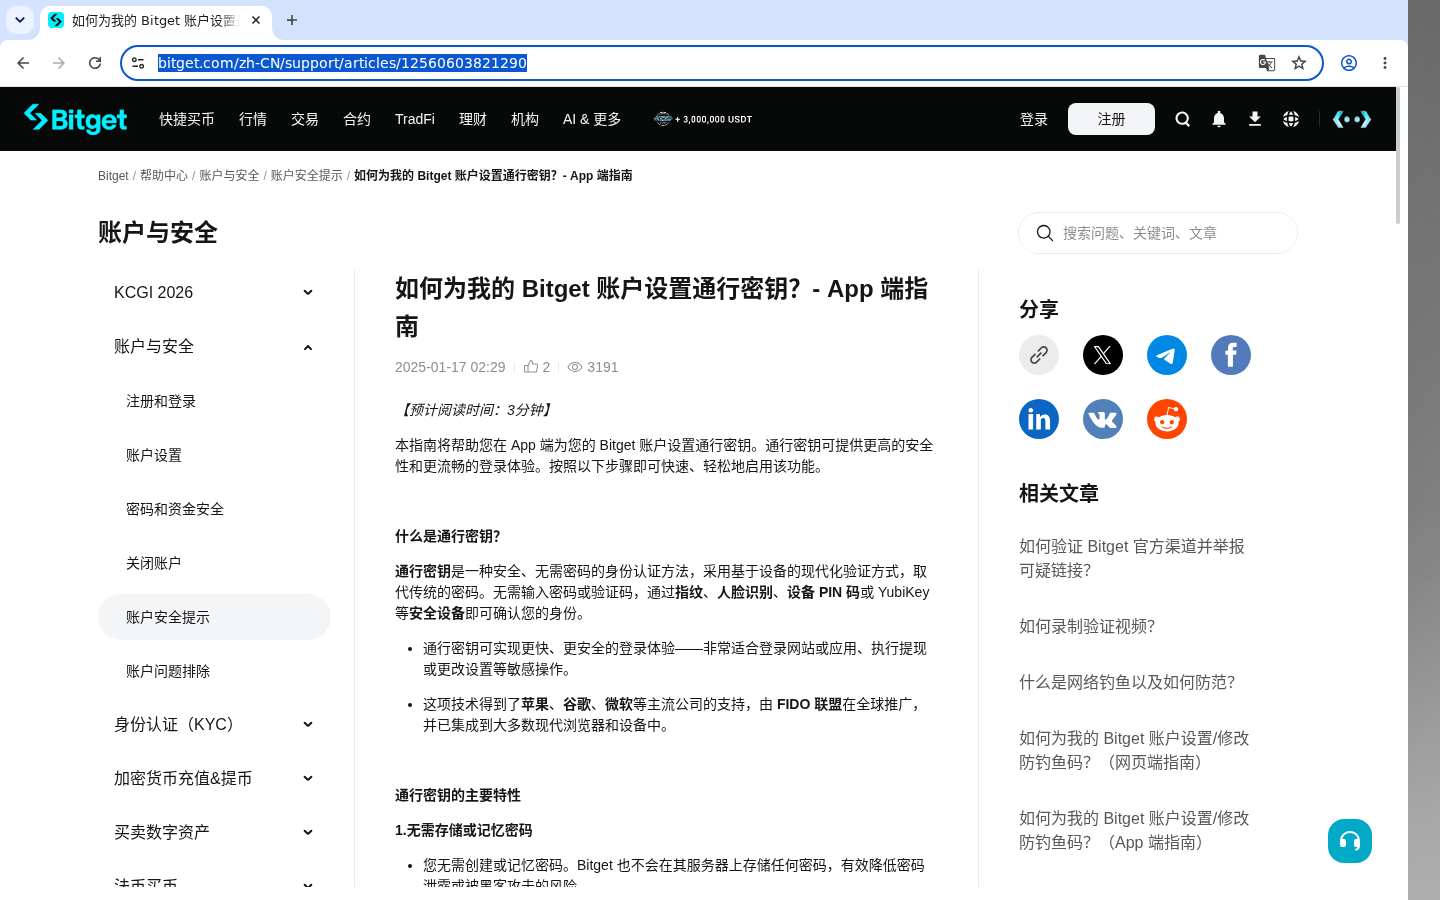Click the 注册 register button

tap(1111, 119)
